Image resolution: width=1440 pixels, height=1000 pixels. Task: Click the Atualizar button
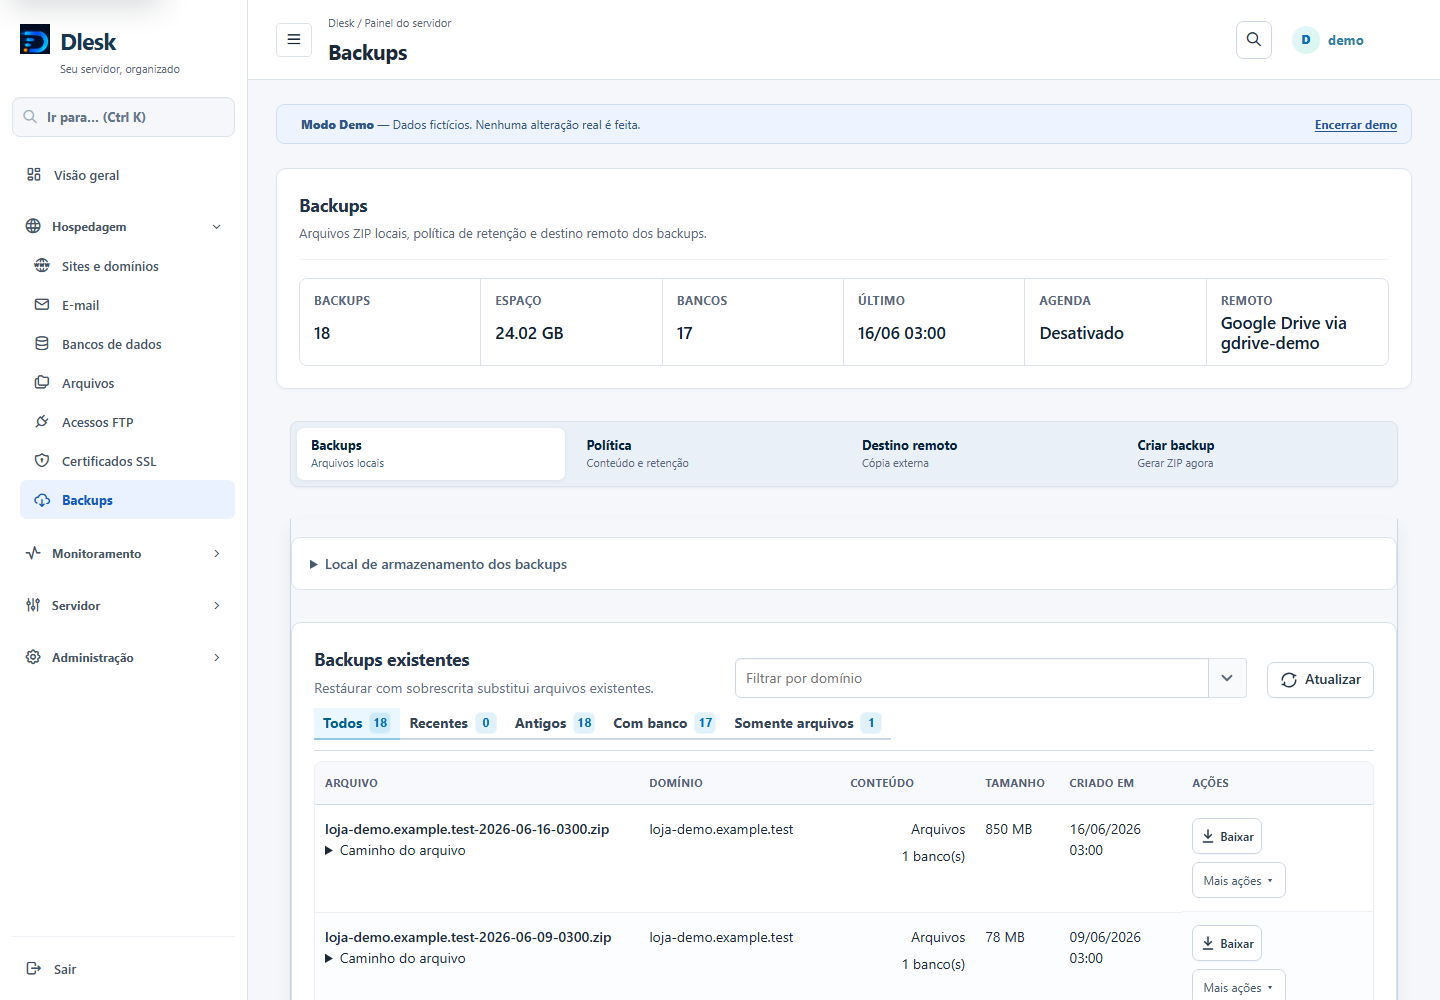click(x=1320, y=680)
